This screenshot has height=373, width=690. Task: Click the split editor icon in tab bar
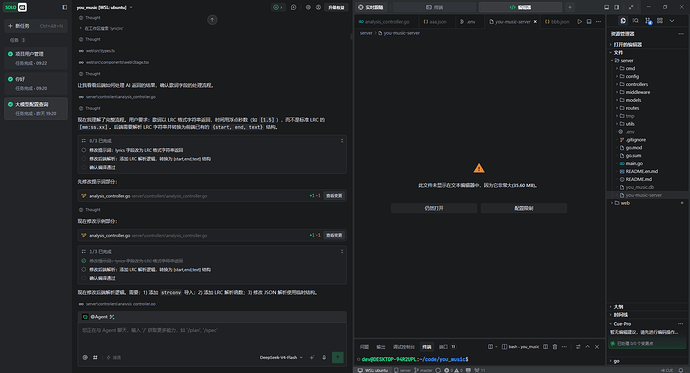(589, 22)
